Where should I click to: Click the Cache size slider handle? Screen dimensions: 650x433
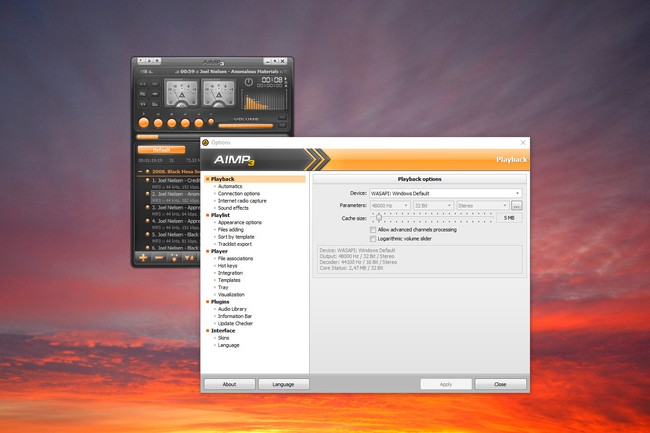click(x=378, y=218)
